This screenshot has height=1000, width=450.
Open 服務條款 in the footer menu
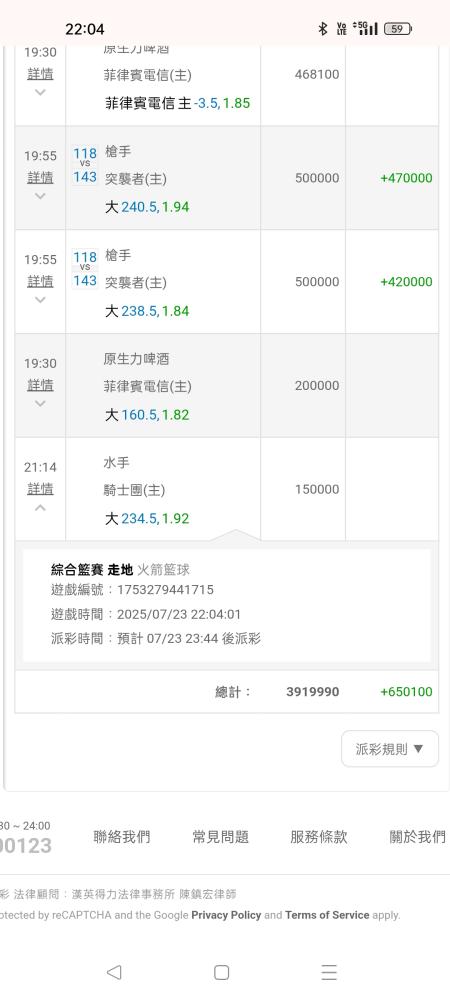319,837
